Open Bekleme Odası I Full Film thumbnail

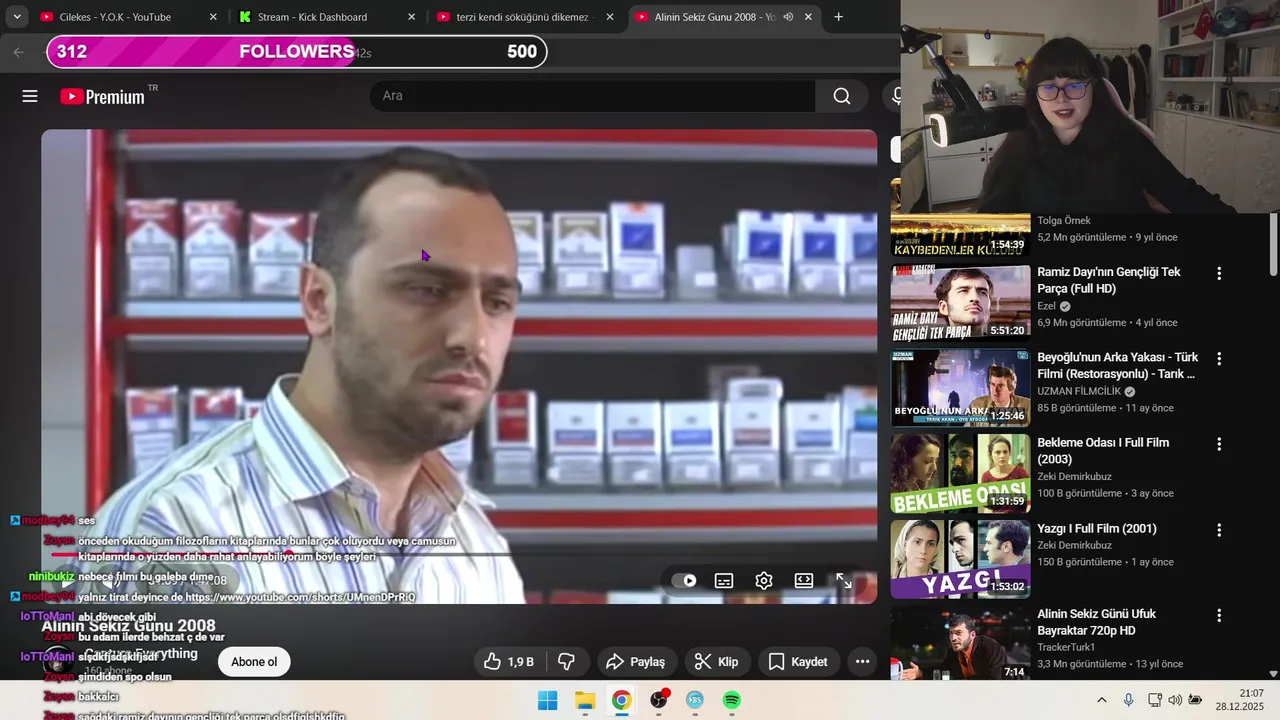[x=960, y=473]
